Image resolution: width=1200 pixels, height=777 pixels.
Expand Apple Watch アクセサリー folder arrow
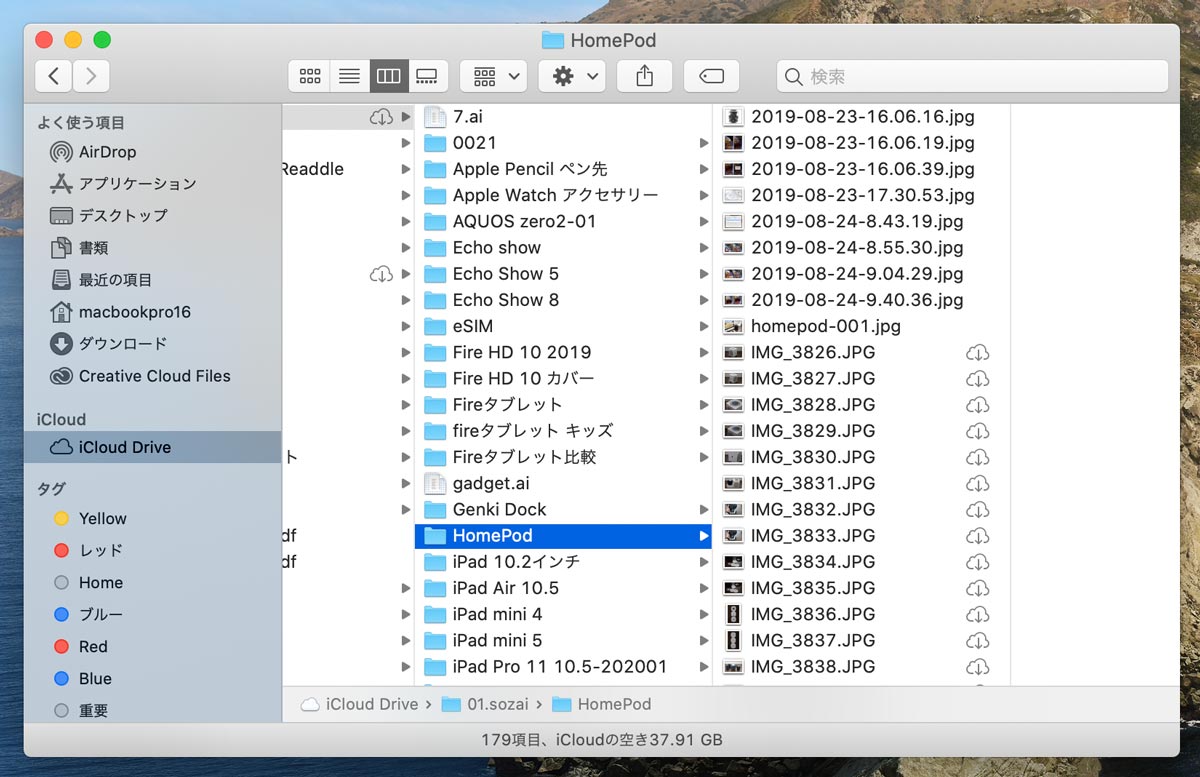704,195
